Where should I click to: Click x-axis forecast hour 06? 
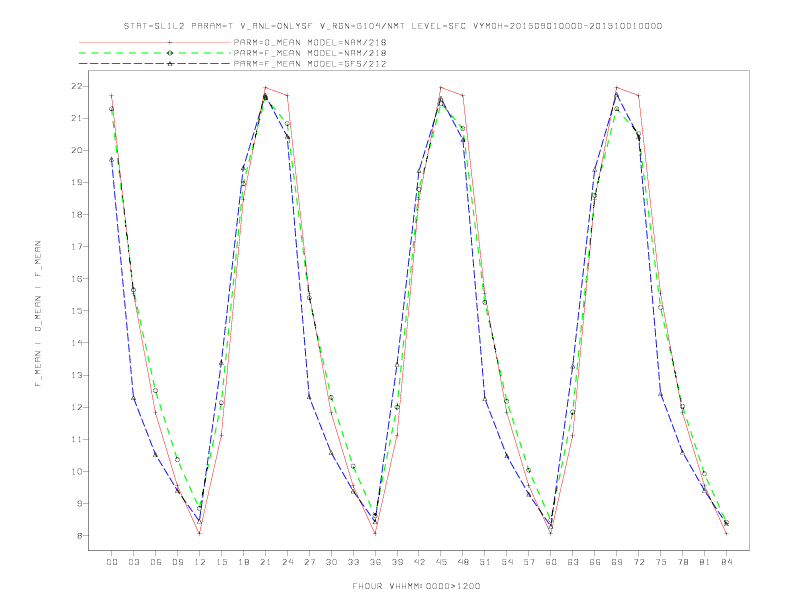point(156,562)
